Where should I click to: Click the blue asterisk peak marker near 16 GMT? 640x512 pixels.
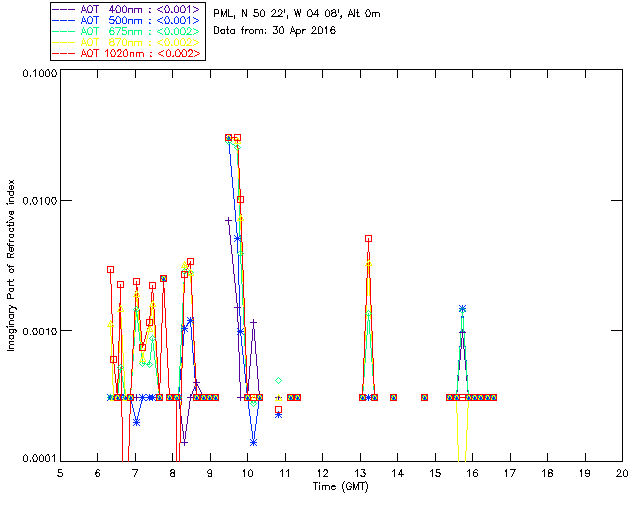coord(462,309)
